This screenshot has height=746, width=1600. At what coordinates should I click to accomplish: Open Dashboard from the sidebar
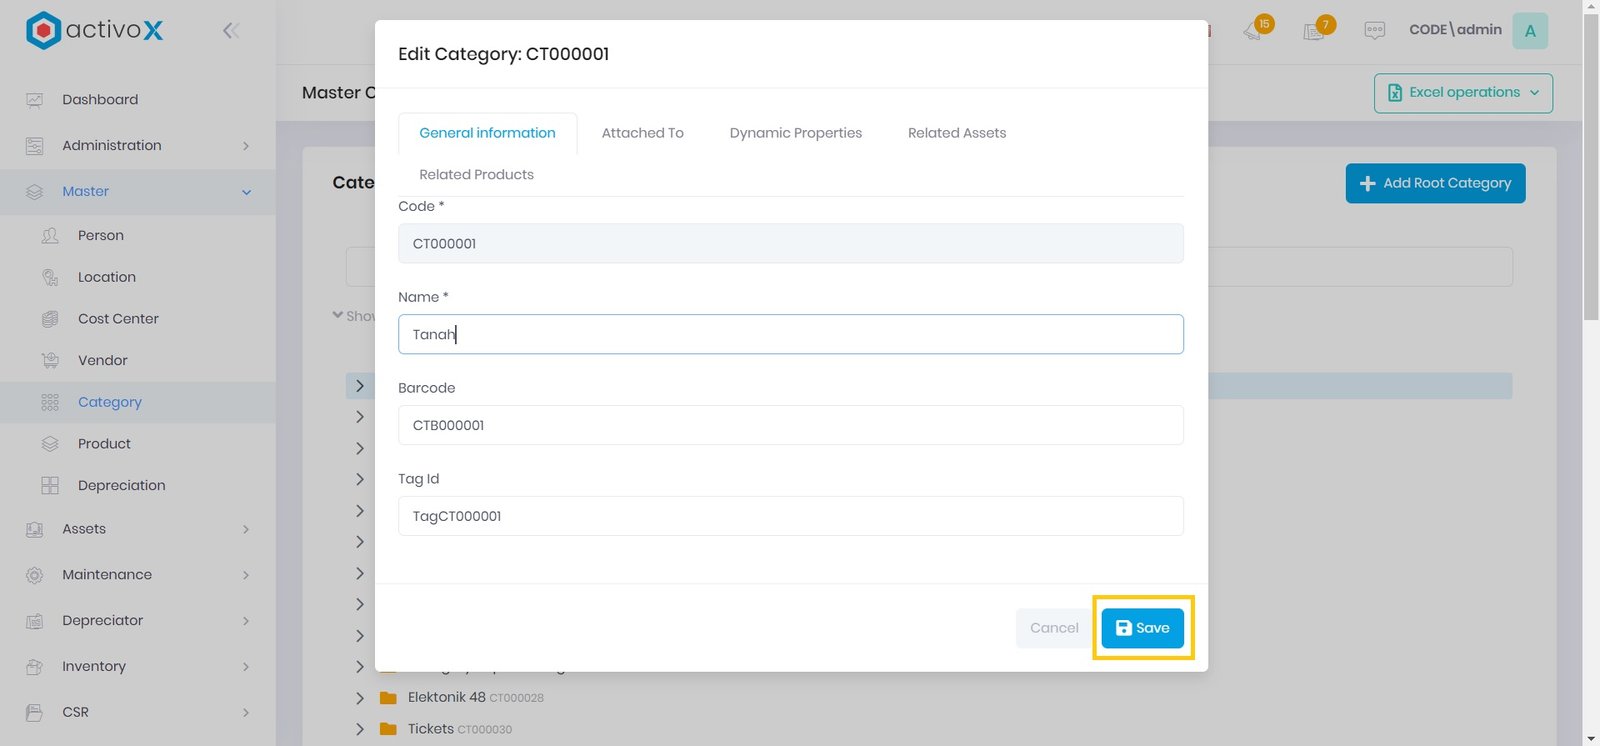point(100,100)
